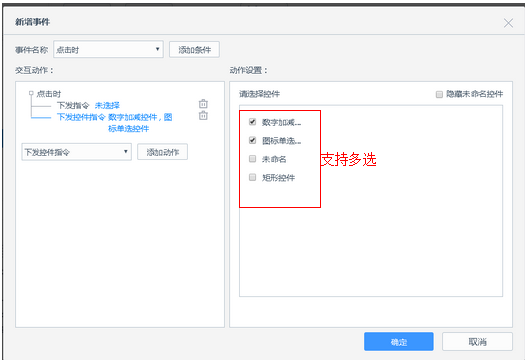526x364 pixels.
Task: Select the 下发指令 tree item
Action: (73, 105)
